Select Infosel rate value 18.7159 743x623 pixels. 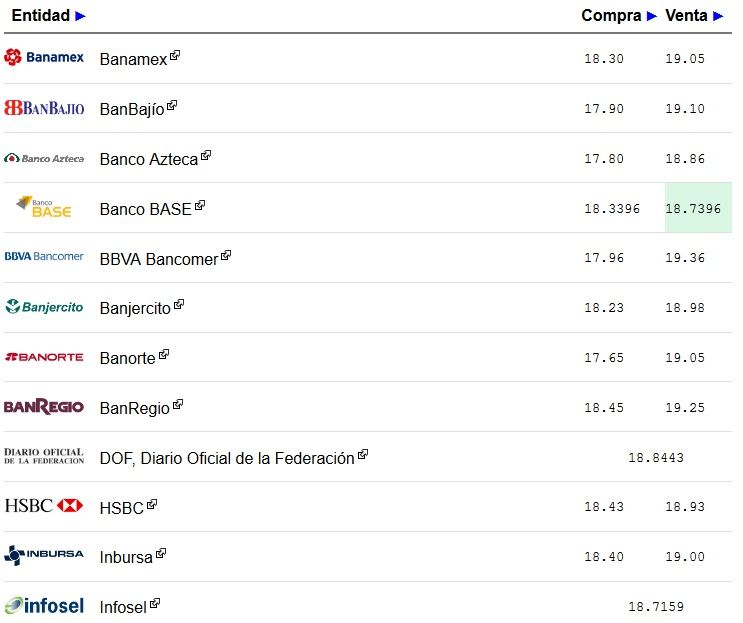click(x=656, y=606)
